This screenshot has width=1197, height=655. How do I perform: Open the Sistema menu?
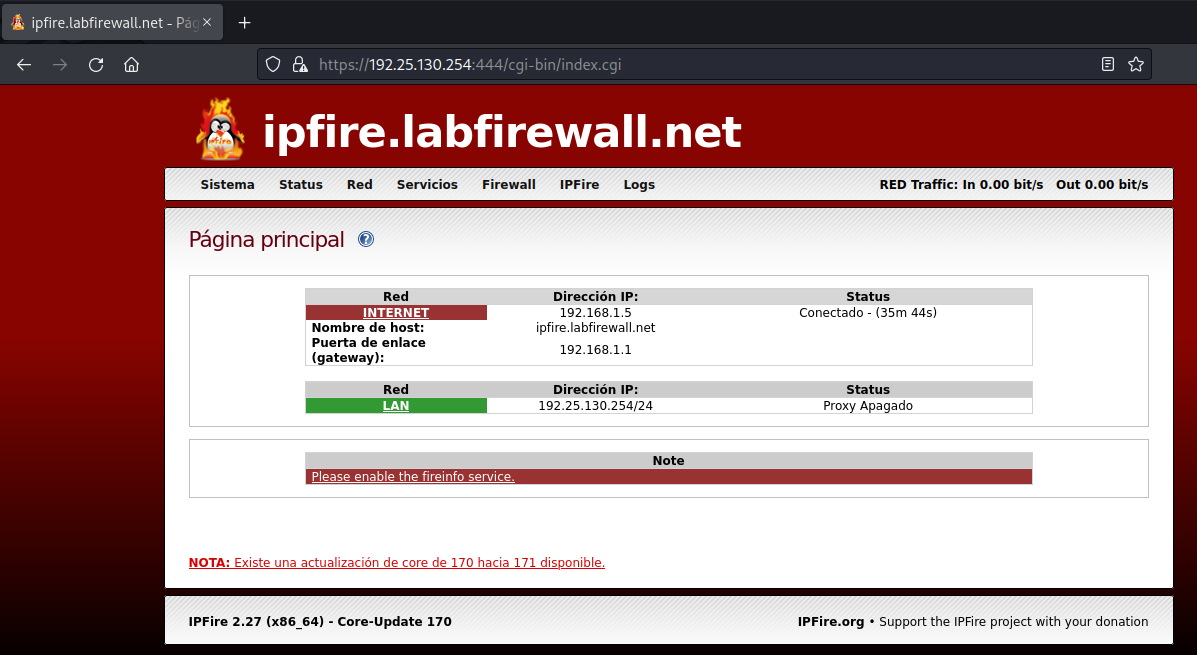[x=227, y=185]
